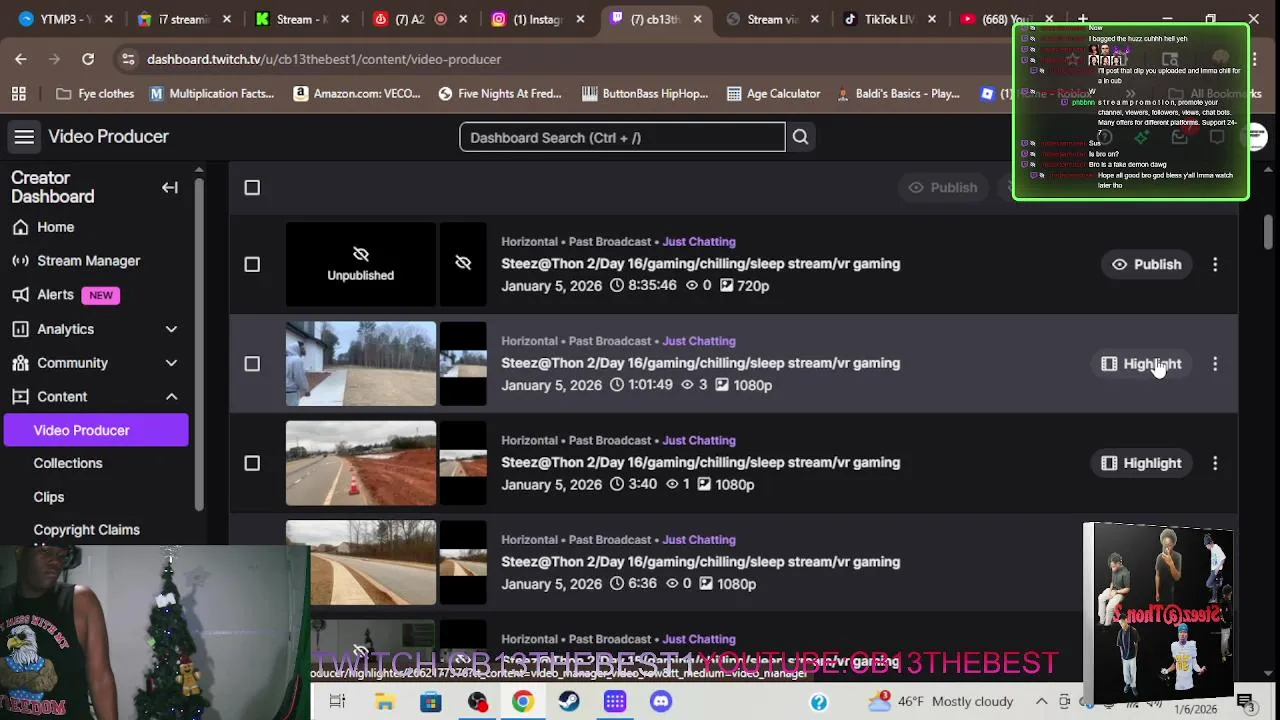Click the Unpublished video thumbnail
The height and width of the screenshot is (720, 1280).
[x=361, y=264]
